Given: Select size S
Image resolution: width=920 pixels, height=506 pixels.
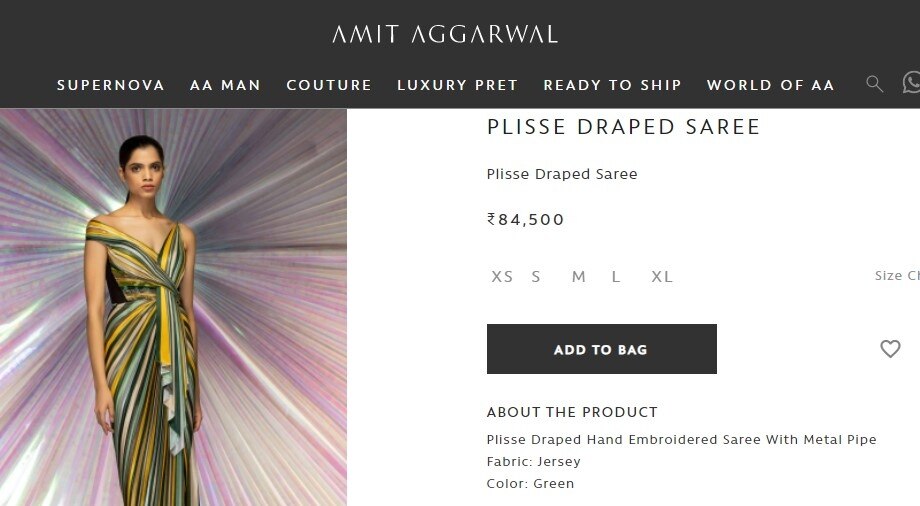Looking at the screenshot, I should (536, 277).
